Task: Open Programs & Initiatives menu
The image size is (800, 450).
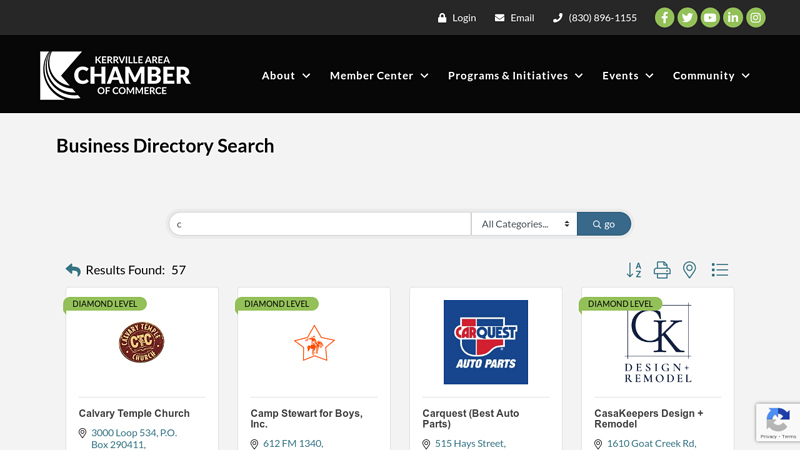Action: click(x=515, y=76)
